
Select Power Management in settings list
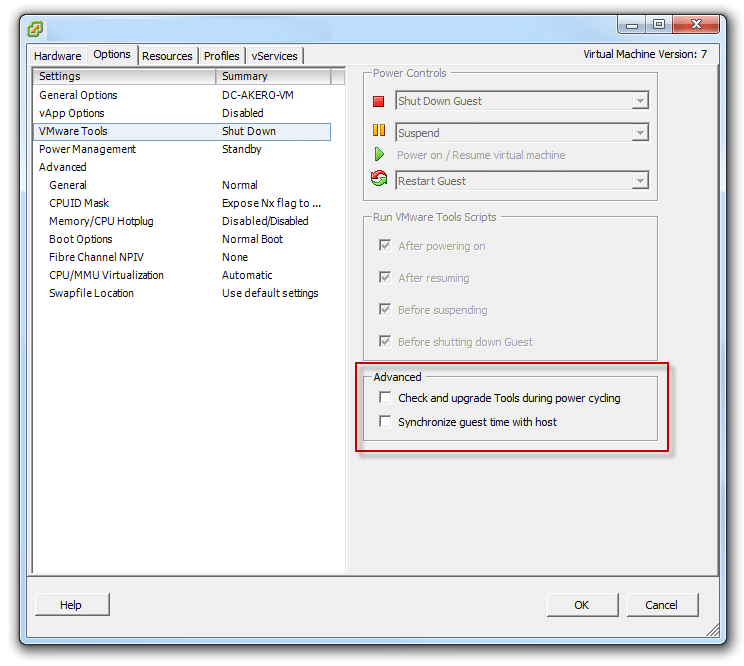(x=87, y=149)
